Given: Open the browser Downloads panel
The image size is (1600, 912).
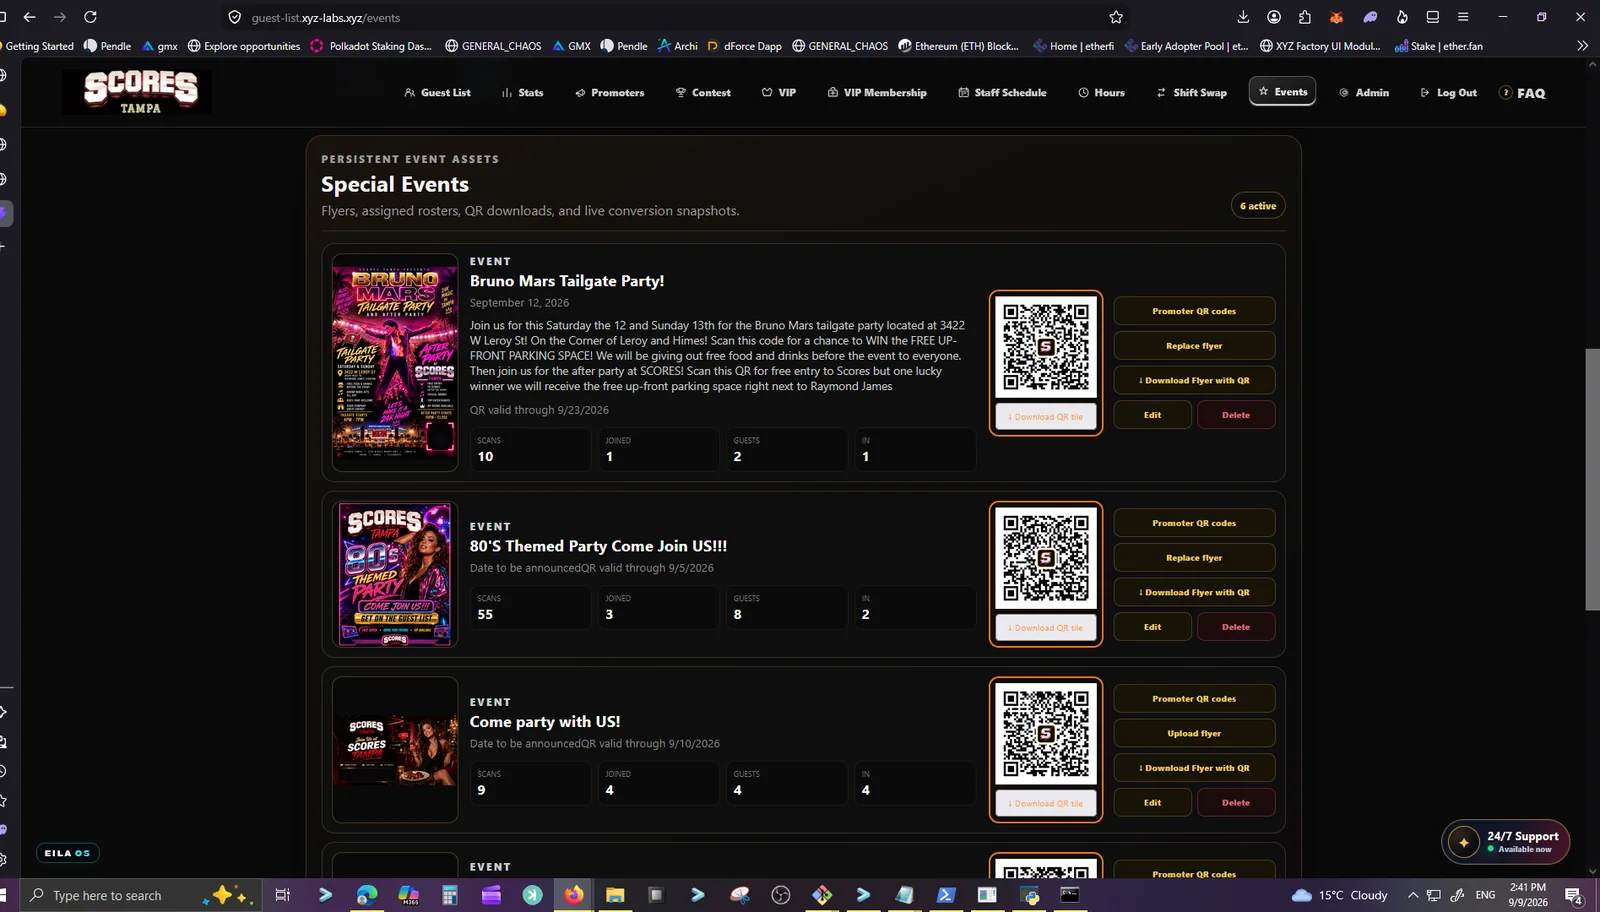Looking at the screenshot, I should 1243,17.
